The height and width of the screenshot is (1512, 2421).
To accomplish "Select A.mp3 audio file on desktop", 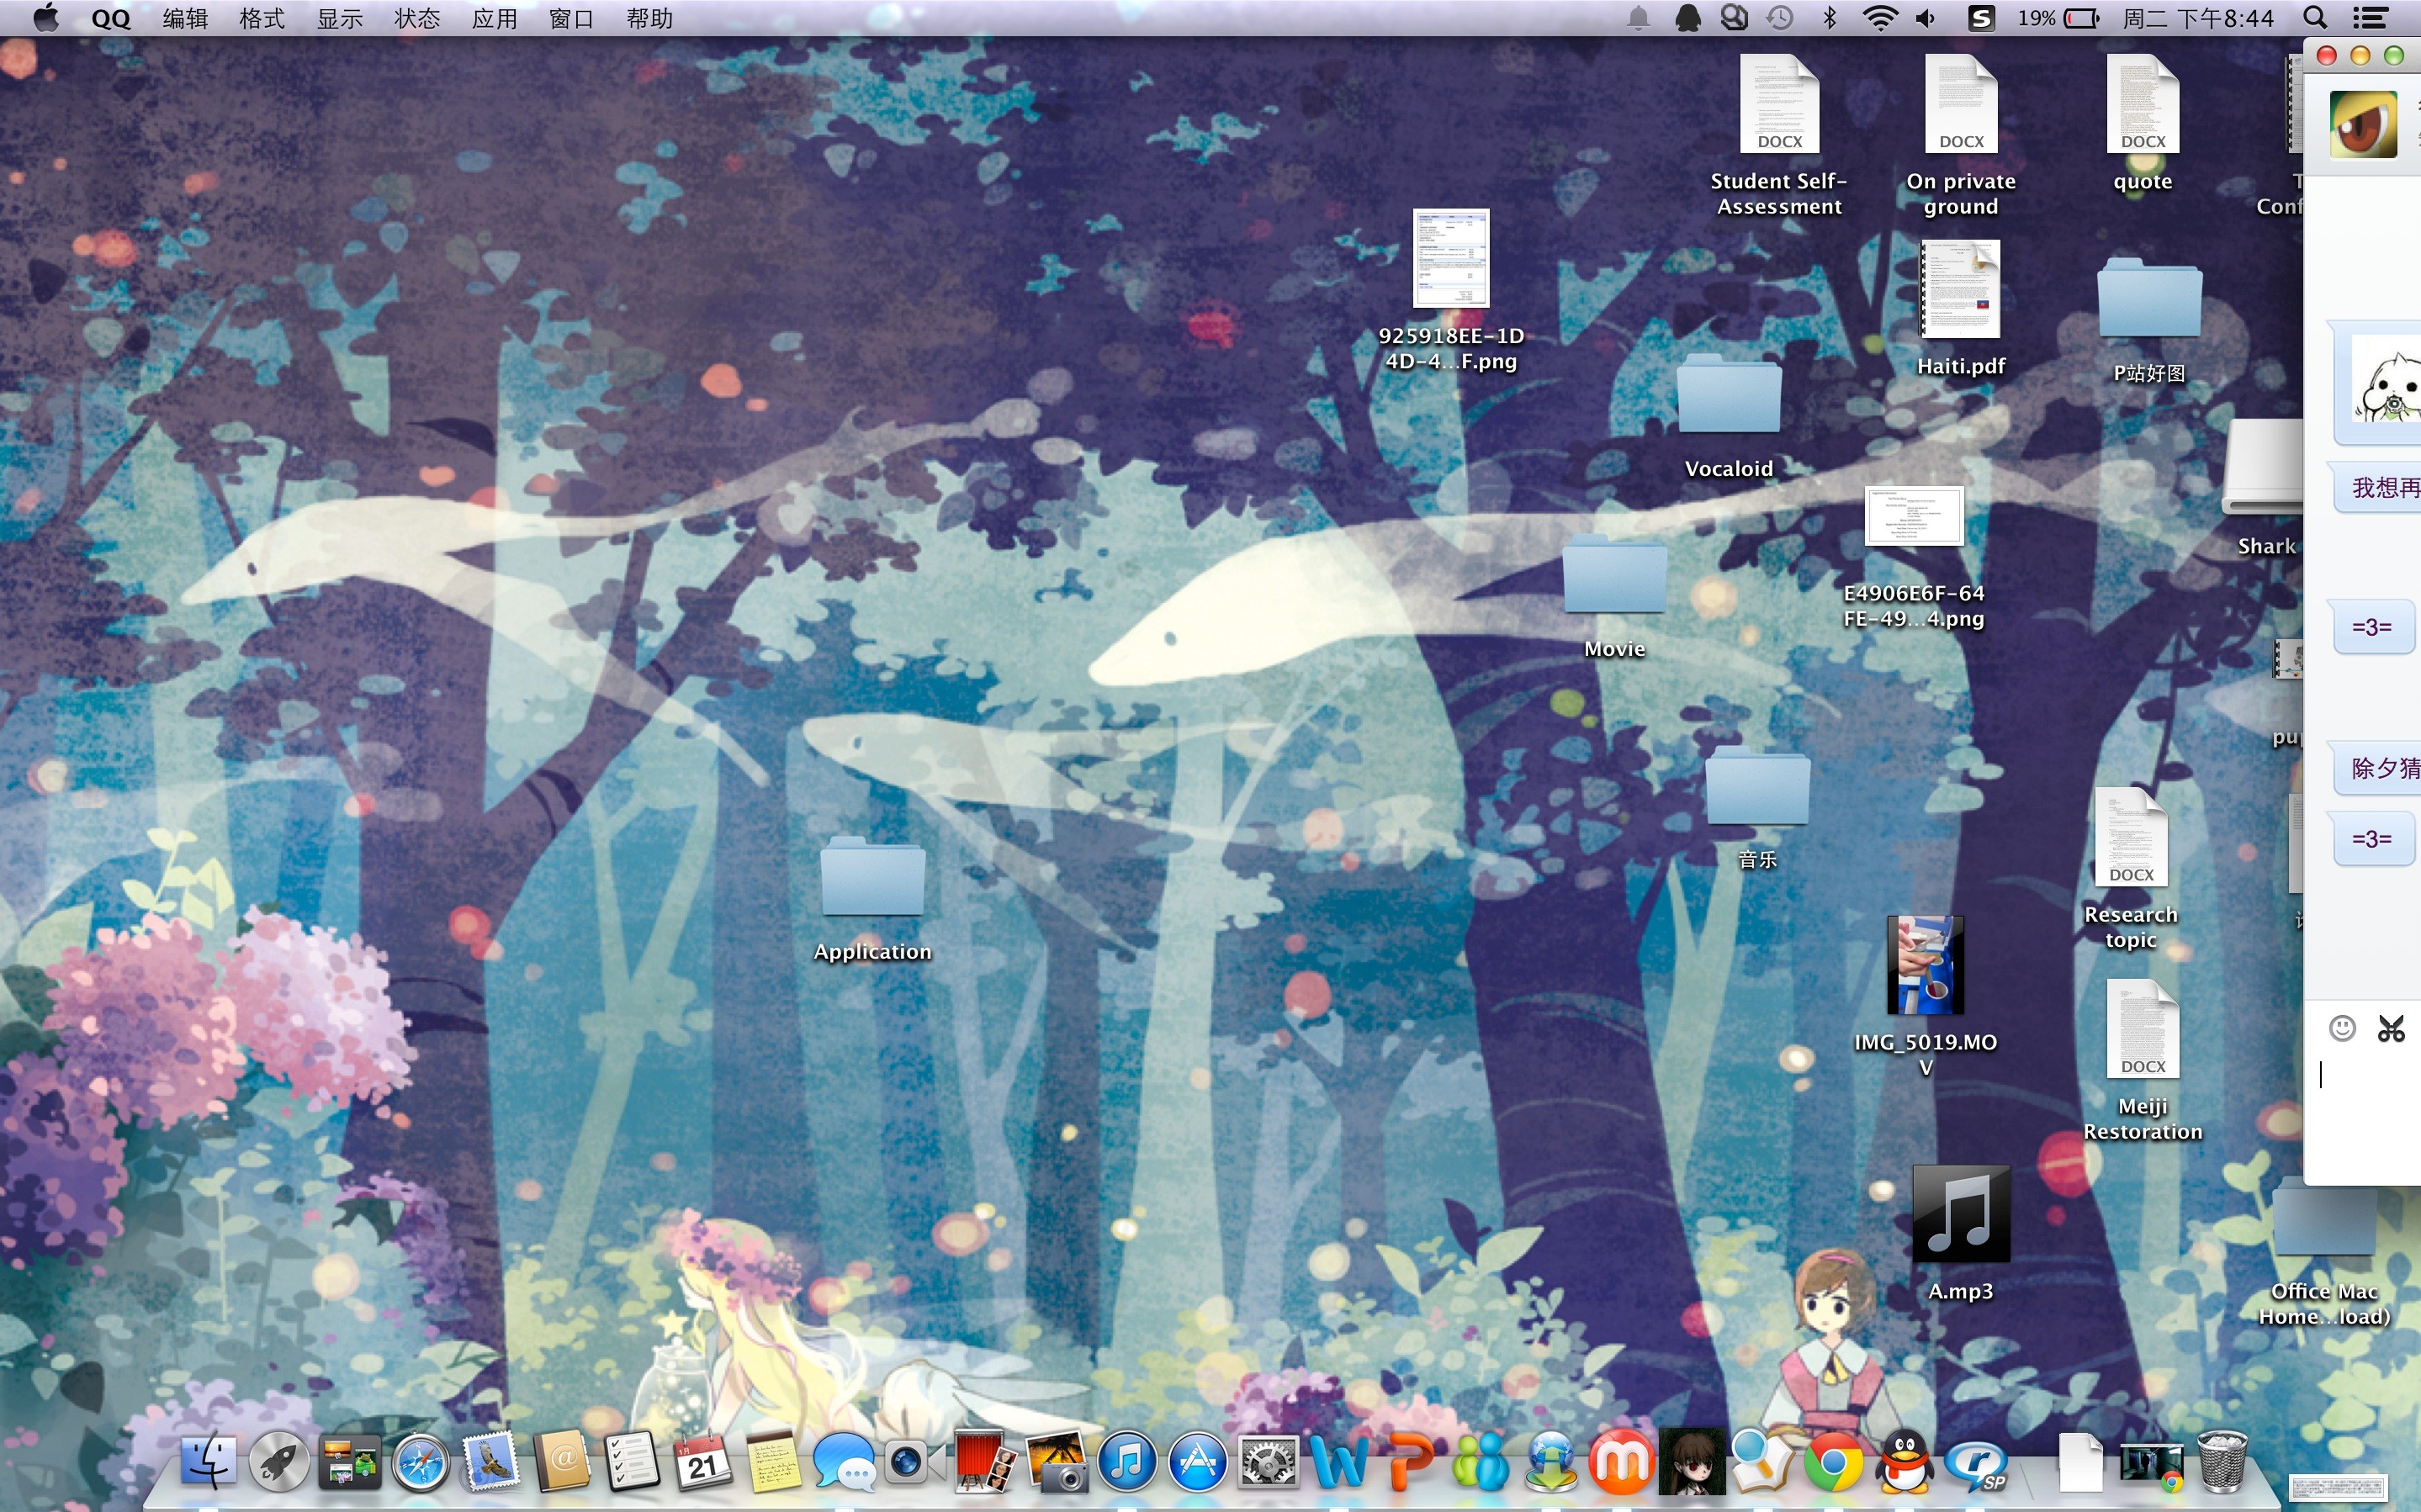I will tap(1961, 1232).
